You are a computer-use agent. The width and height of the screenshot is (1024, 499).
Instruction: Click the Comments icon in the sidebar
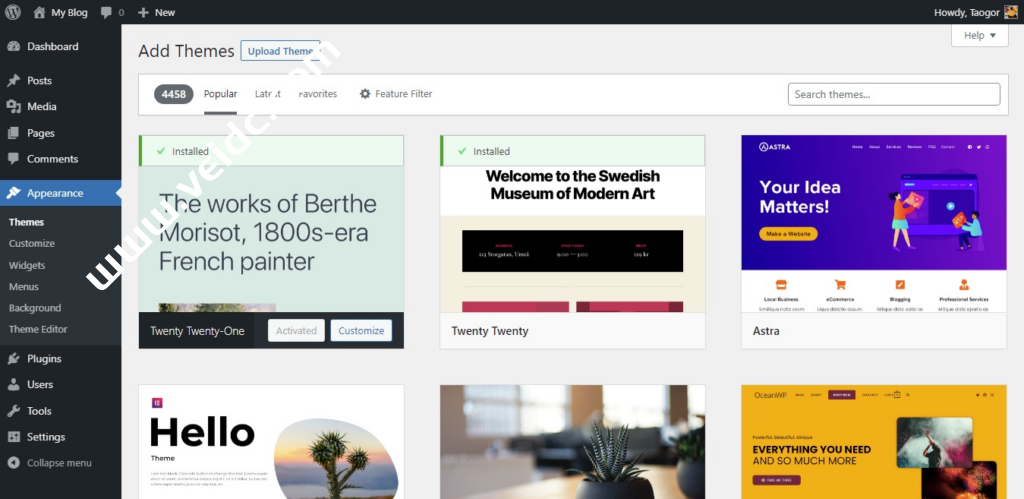14,159
